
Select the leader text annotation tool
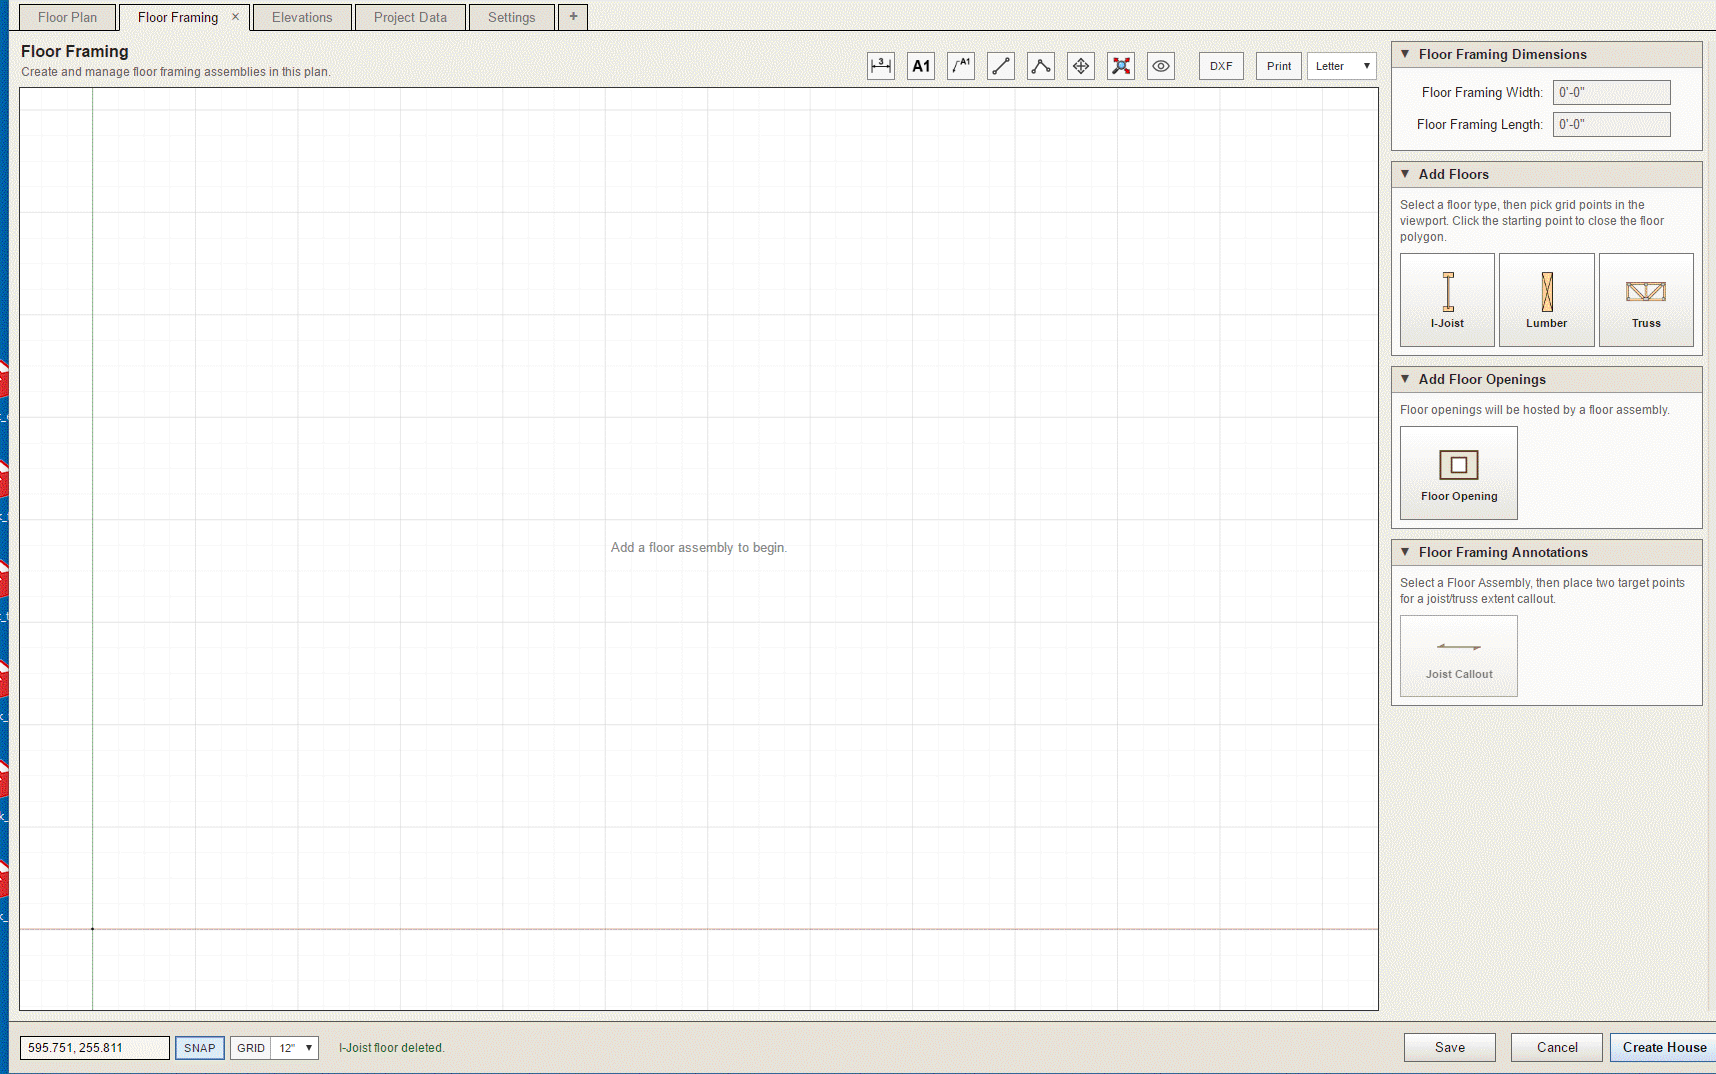961,66
